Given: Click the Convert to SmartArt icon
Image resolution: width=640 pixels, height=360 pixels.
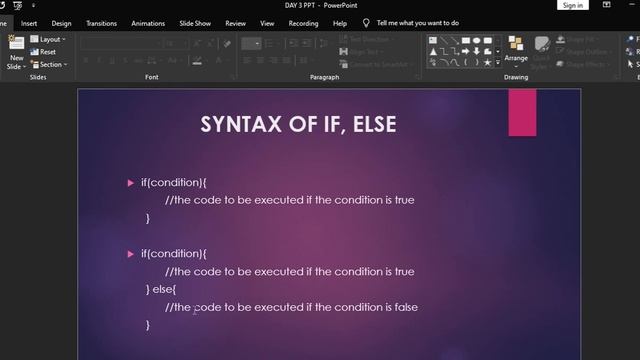Looking at the screenshot, I should pyautogui.click(x=343, y=64).
